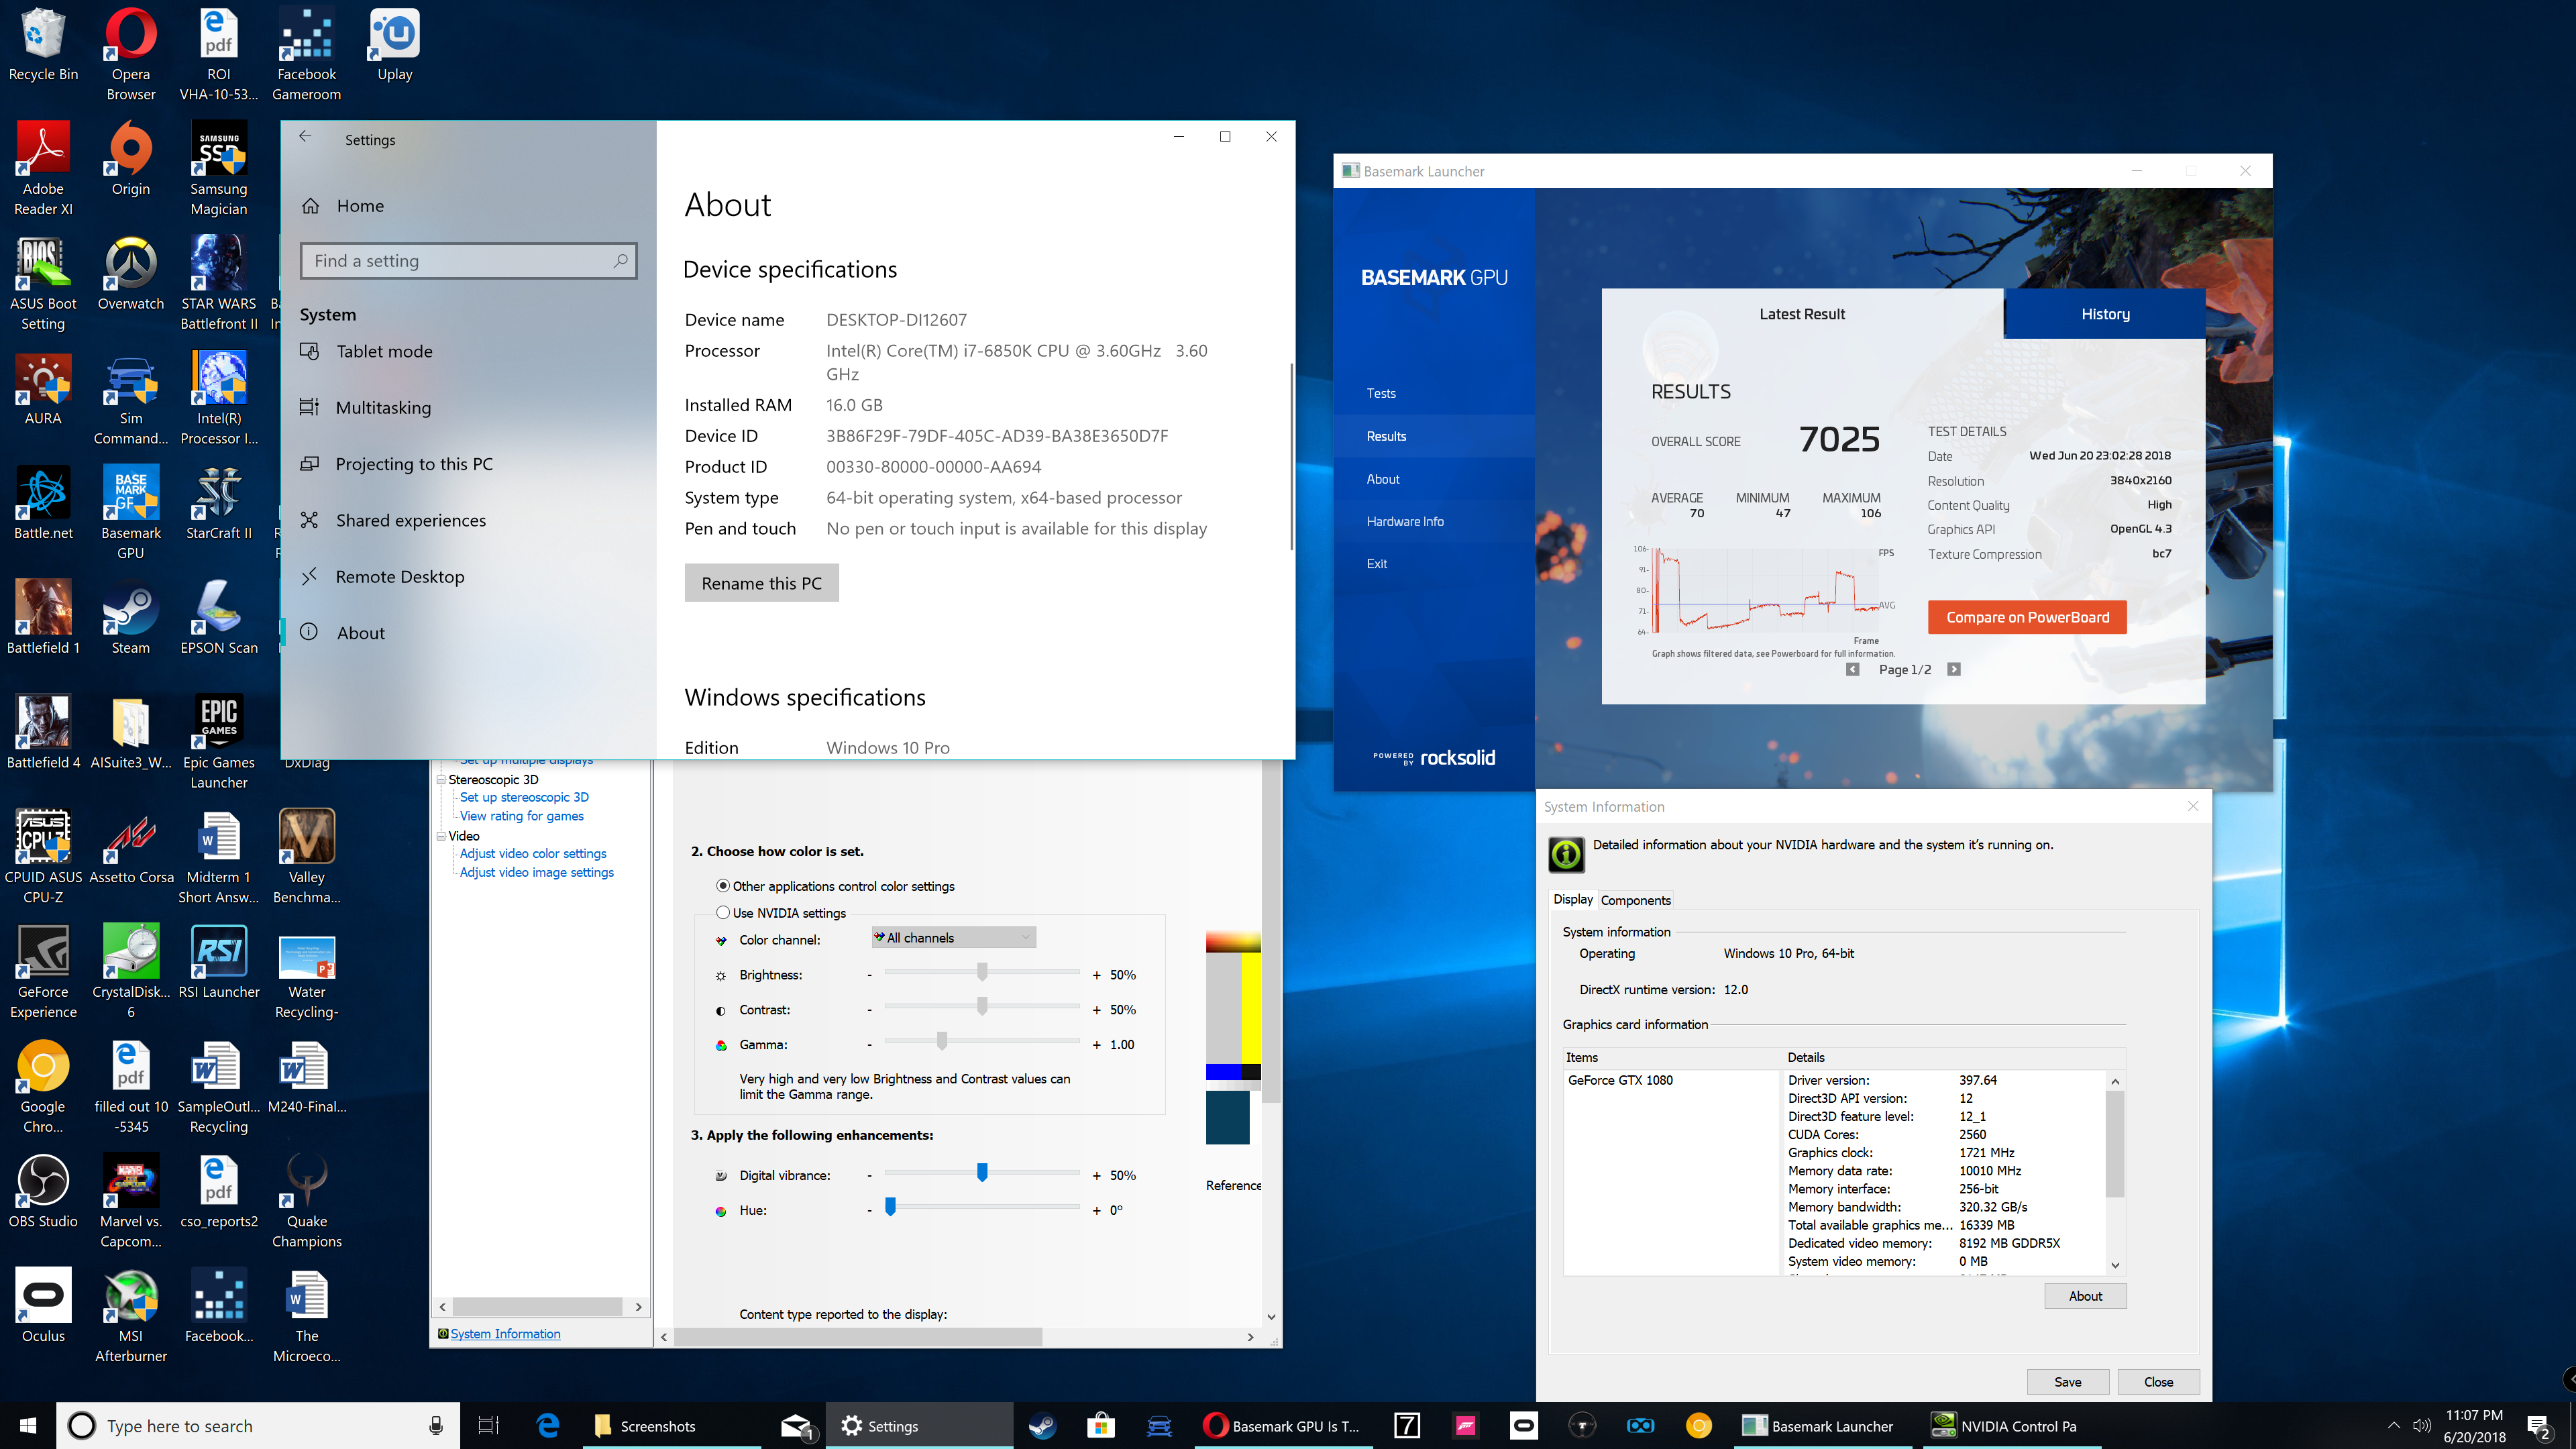Collapse the Video tree node
Viewport: 2576px width, 1449px height.
(x=441, y=835)
